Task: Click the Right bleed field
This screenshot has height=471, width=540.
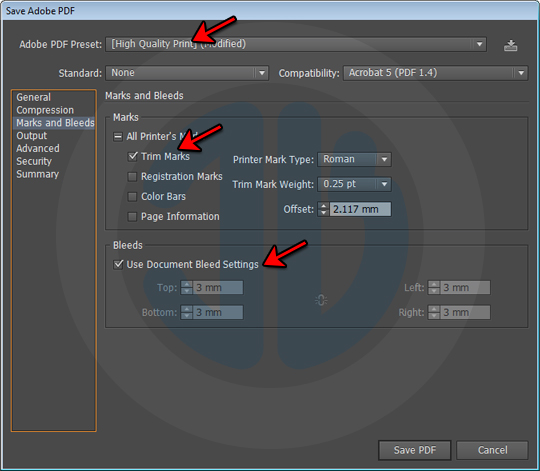Action: 465,312
